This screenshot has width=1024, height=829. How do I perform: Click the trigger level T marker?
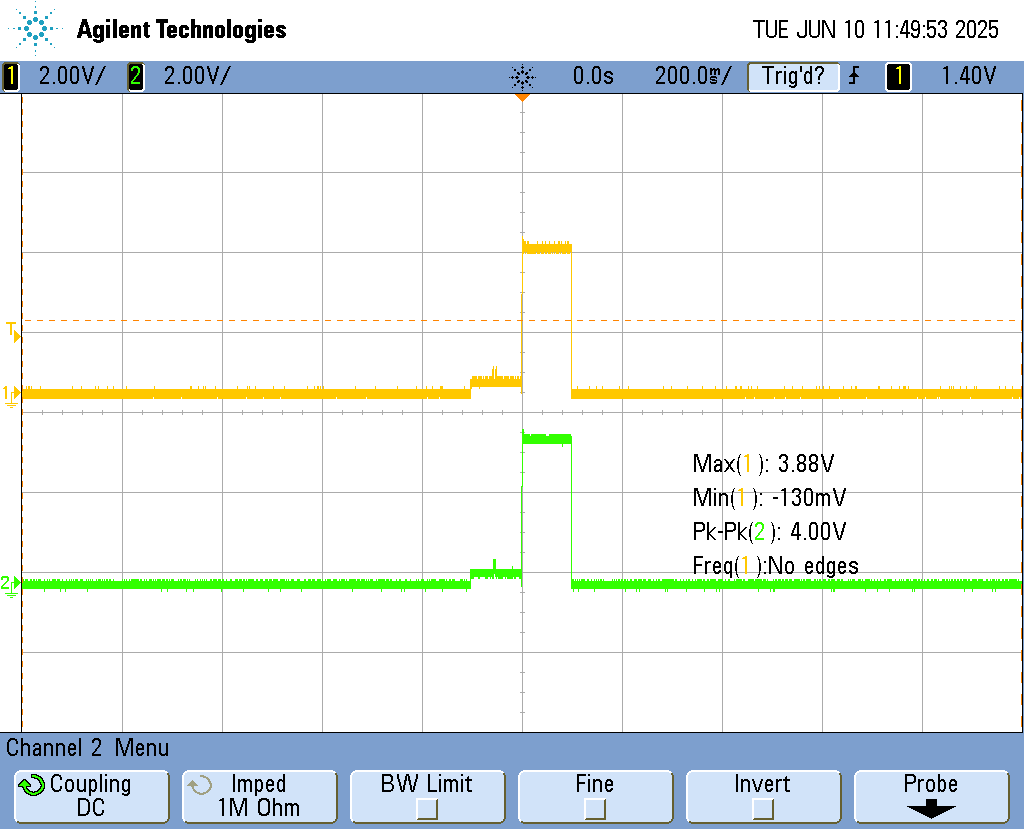point(13,332)
